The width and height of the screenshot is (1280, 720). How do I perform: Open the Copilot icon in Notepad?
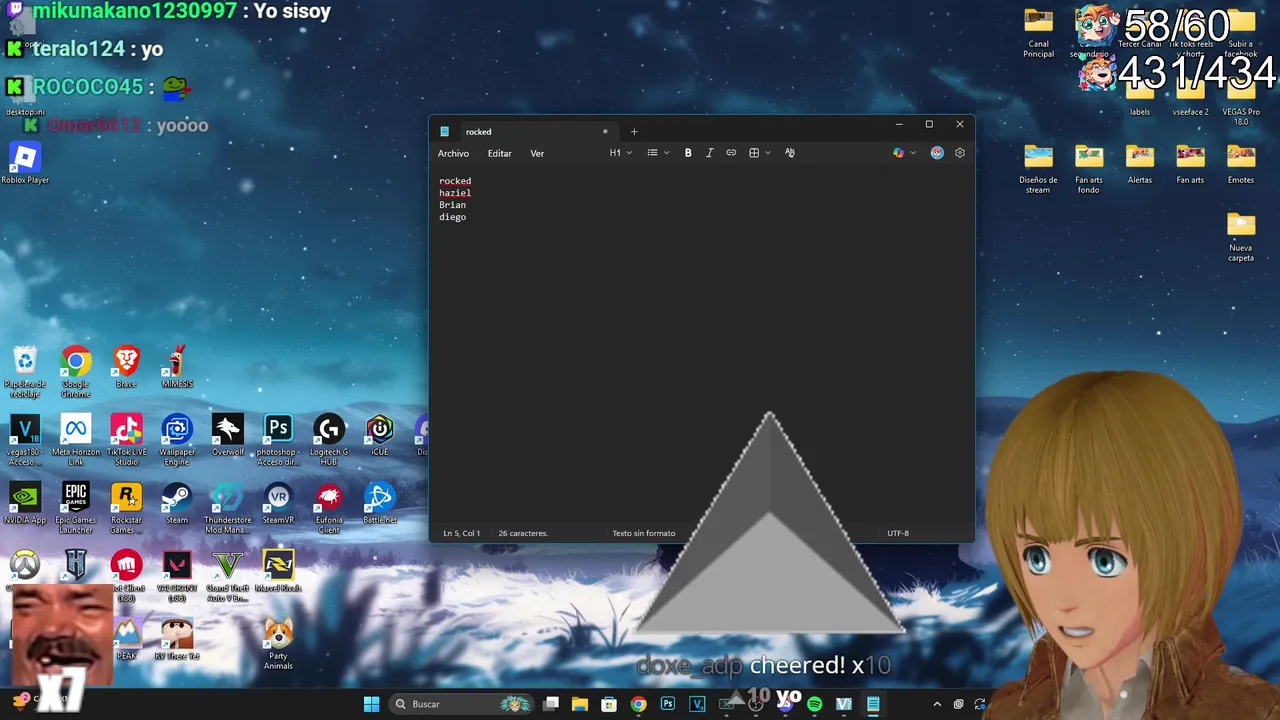(x=898, y=153)
